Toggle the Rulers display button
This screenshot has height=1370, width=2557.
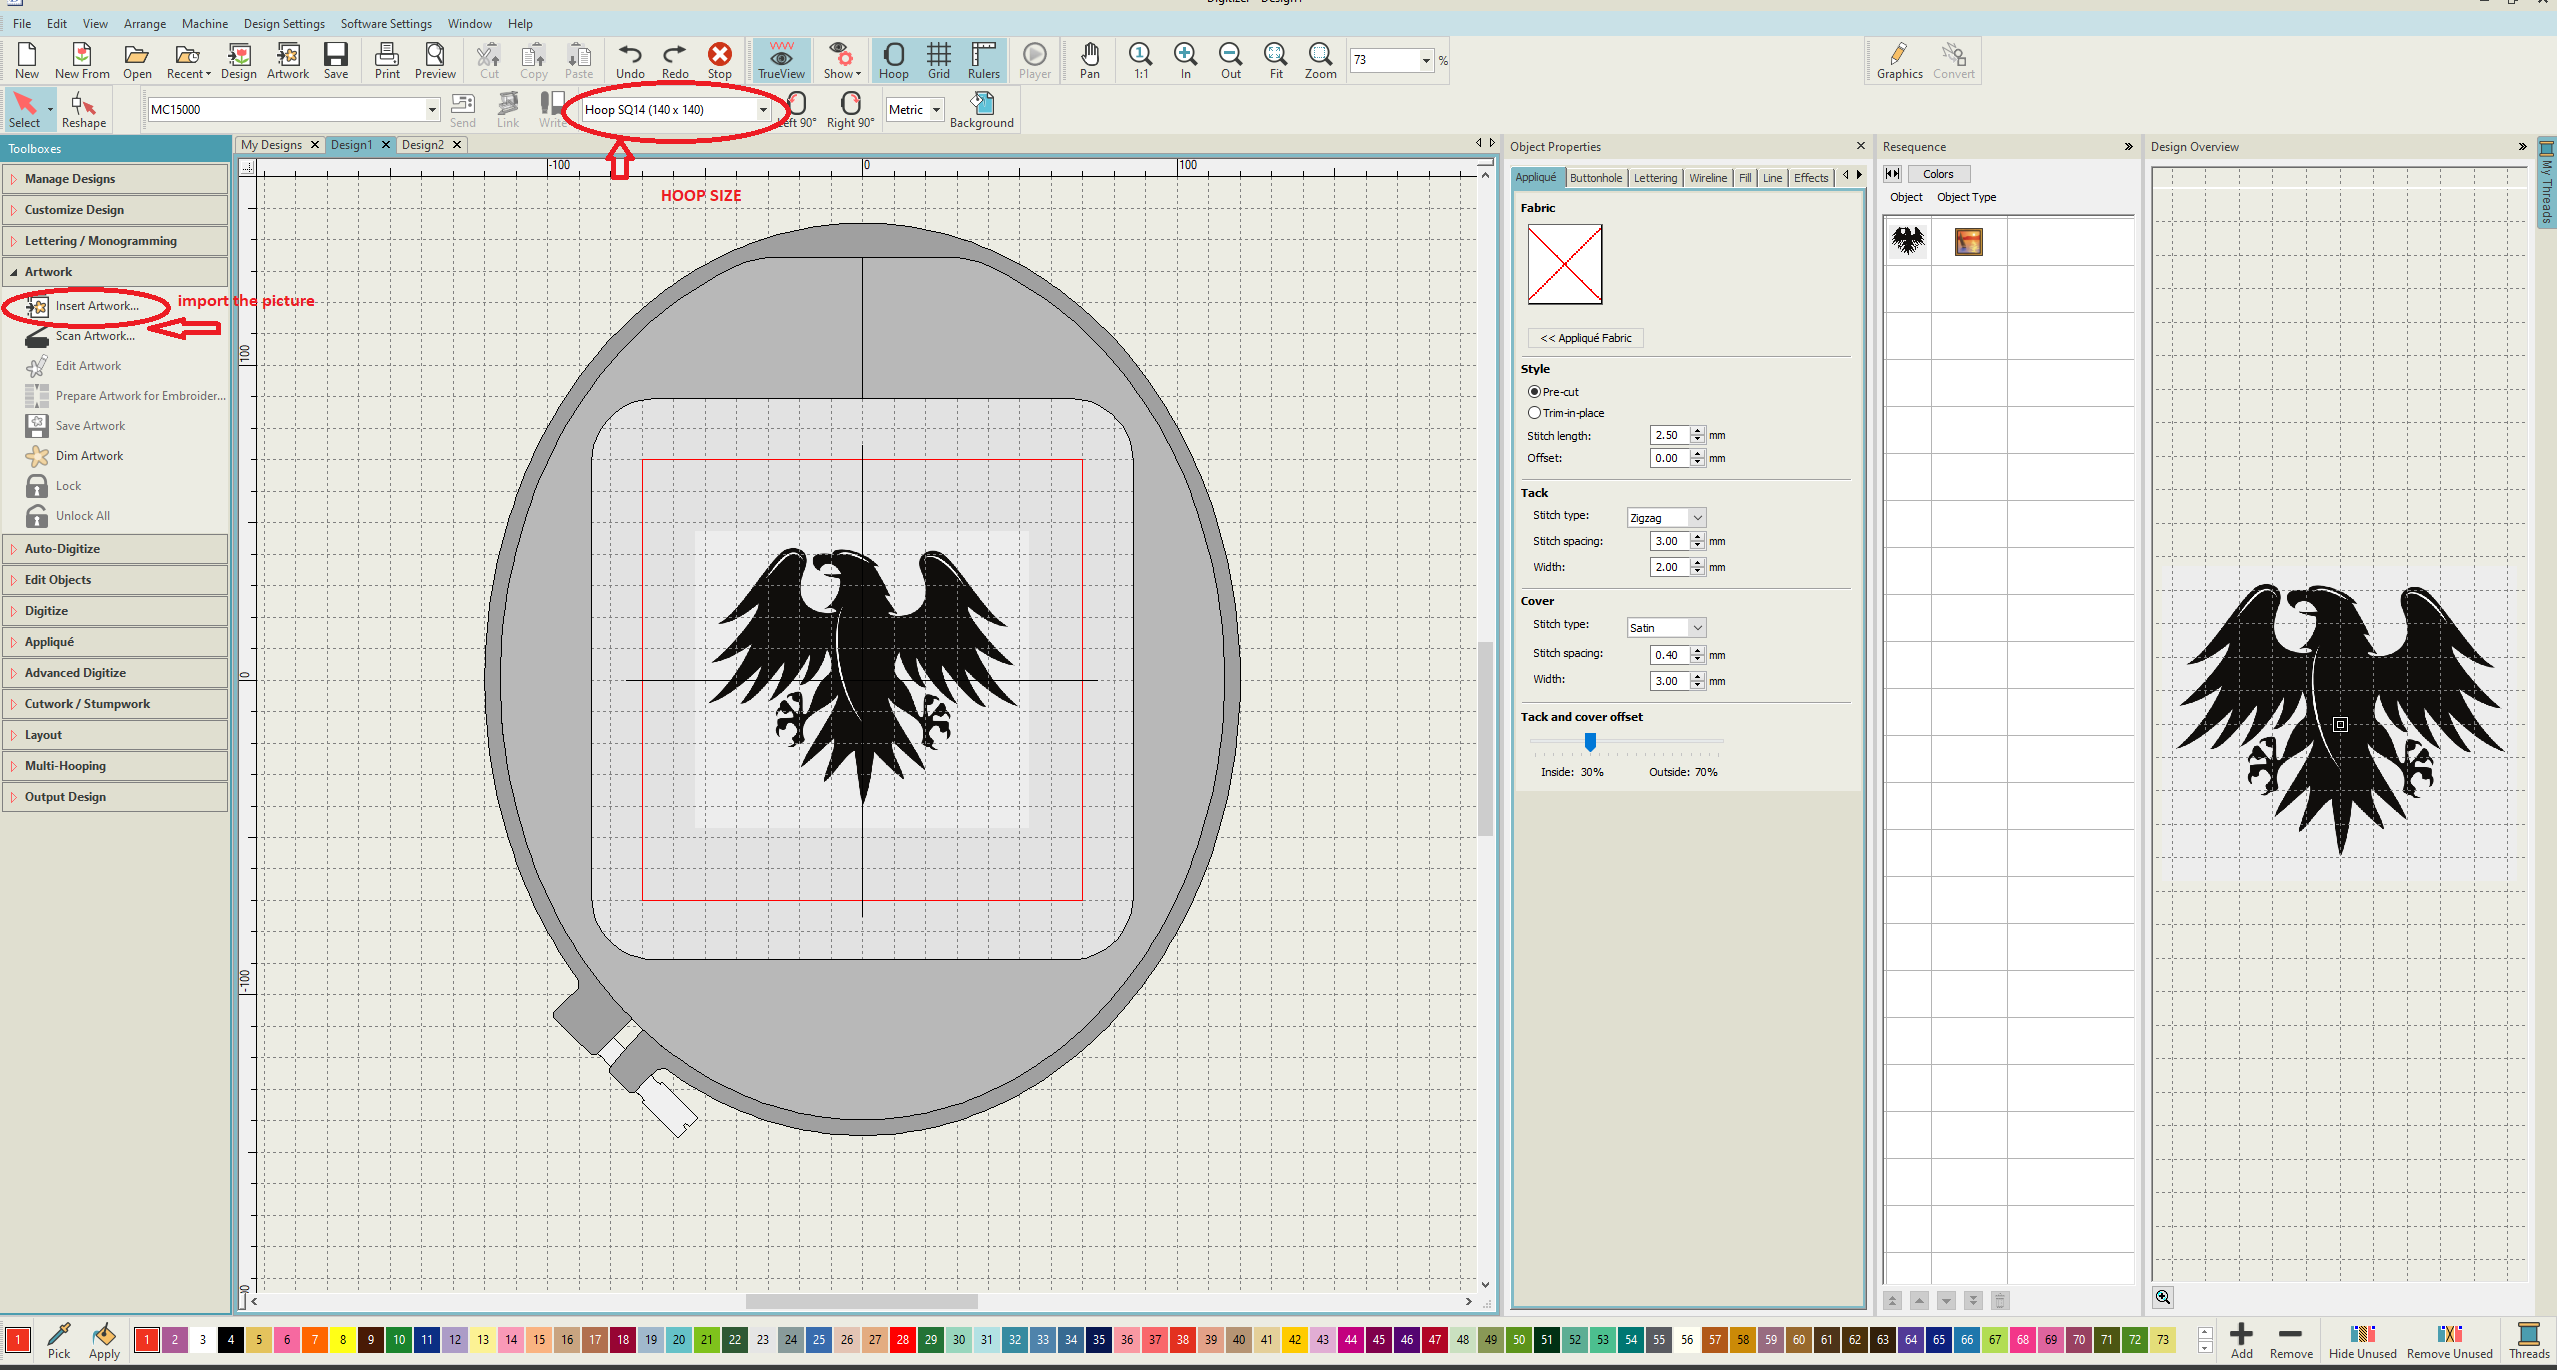click(983, 60)
